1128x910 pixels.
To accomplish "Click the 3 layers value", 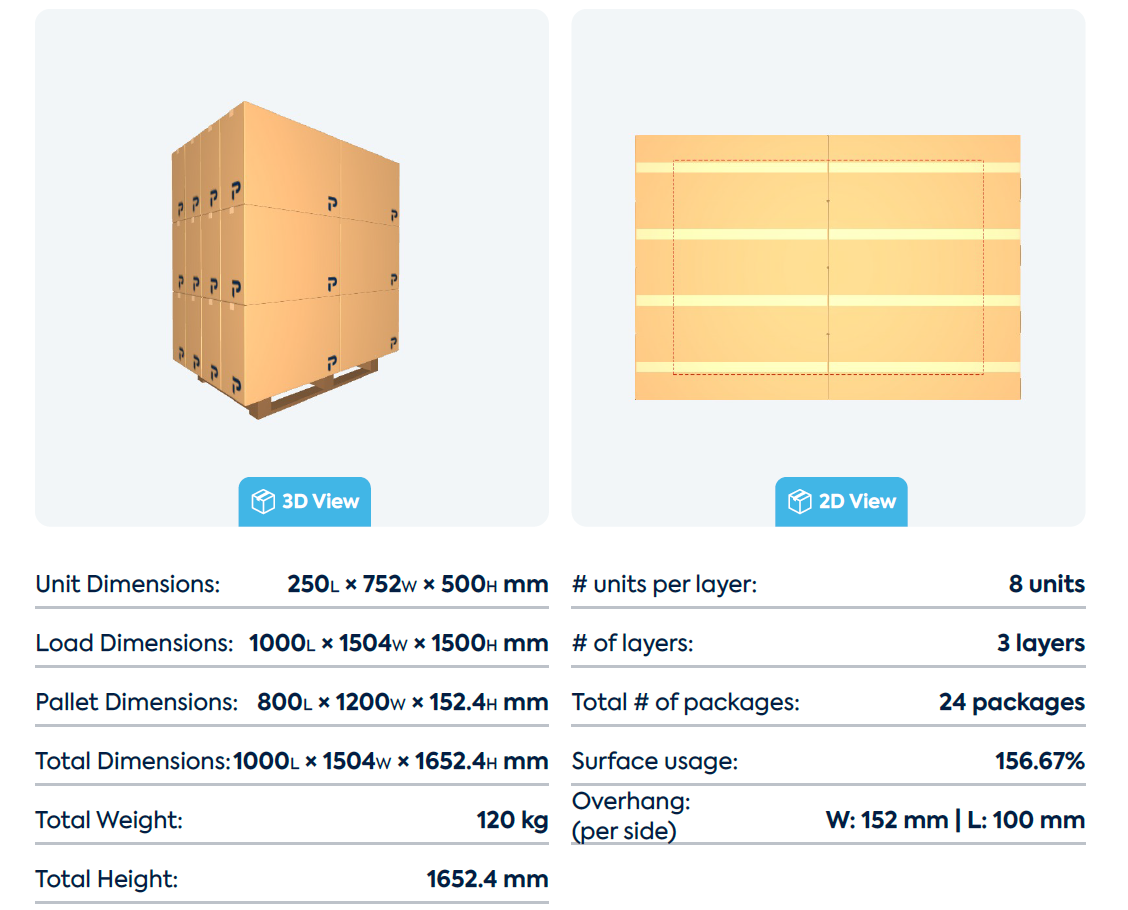I will click(x=1041, y=643).
